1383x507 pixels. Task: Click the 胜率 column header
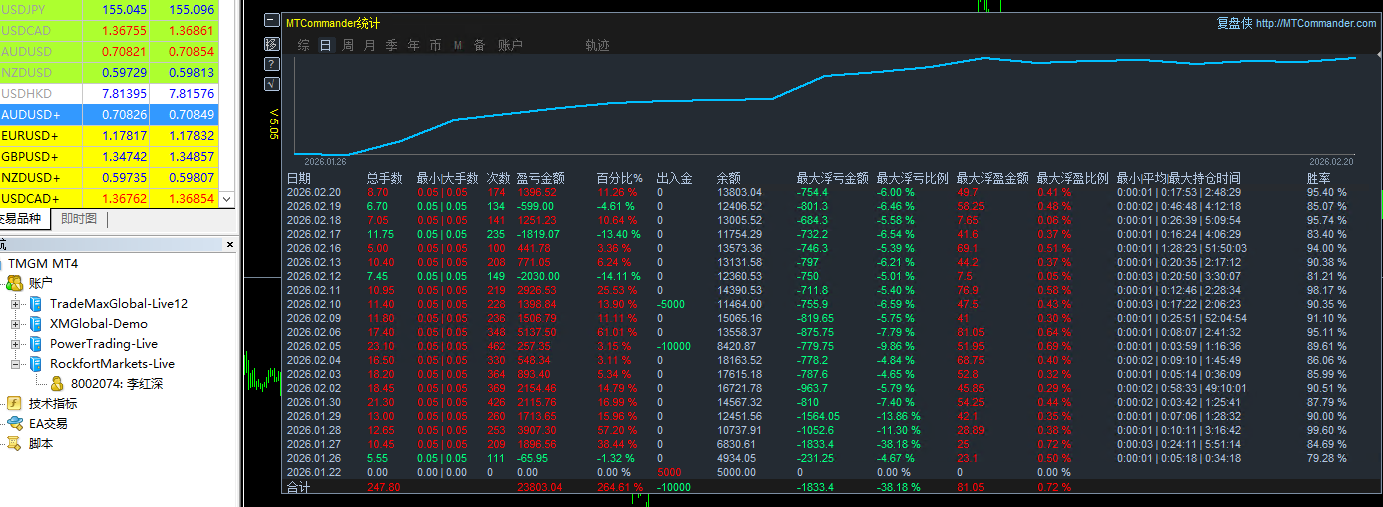point(1319,179)
